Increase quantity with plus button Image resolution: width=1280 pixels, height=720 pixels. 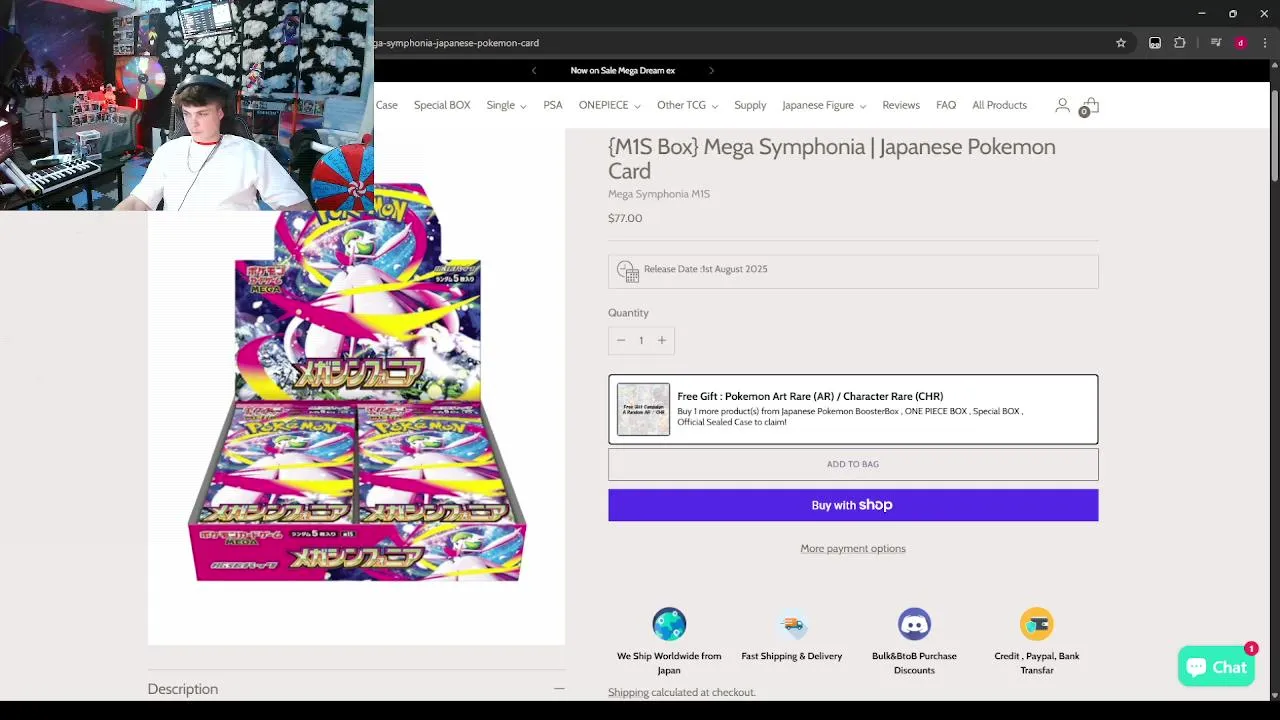(x=661, y=340)
